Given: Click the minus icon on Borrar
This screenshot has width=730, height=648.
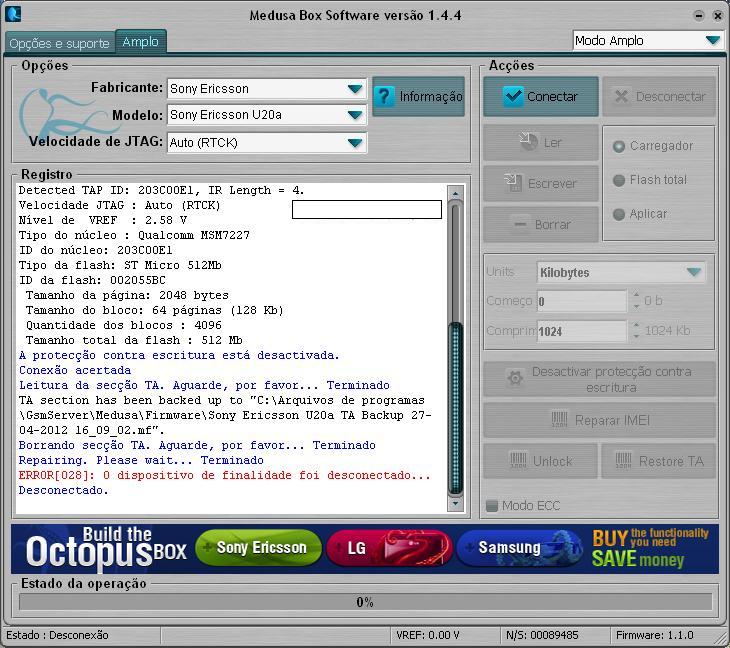Looking at the screenshot, I should pos(520,224).
